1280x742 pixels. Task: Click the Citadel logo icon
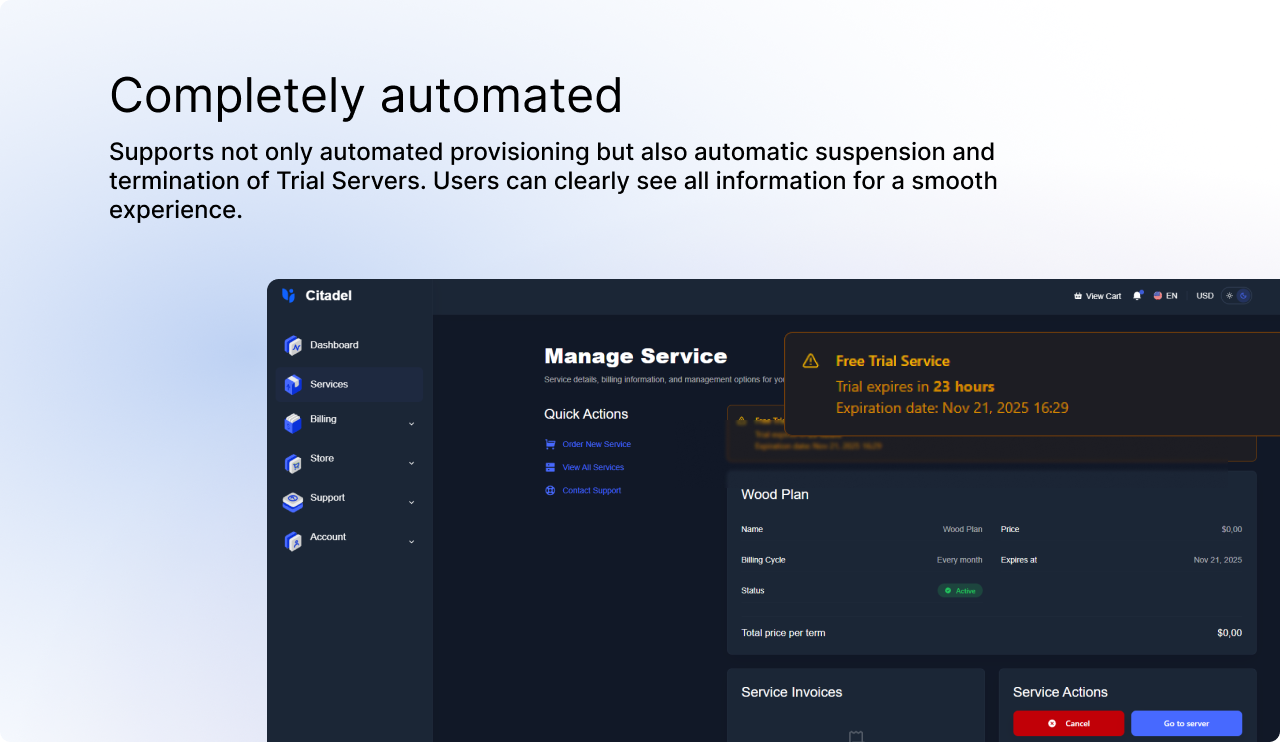click(x=288, y=295)
